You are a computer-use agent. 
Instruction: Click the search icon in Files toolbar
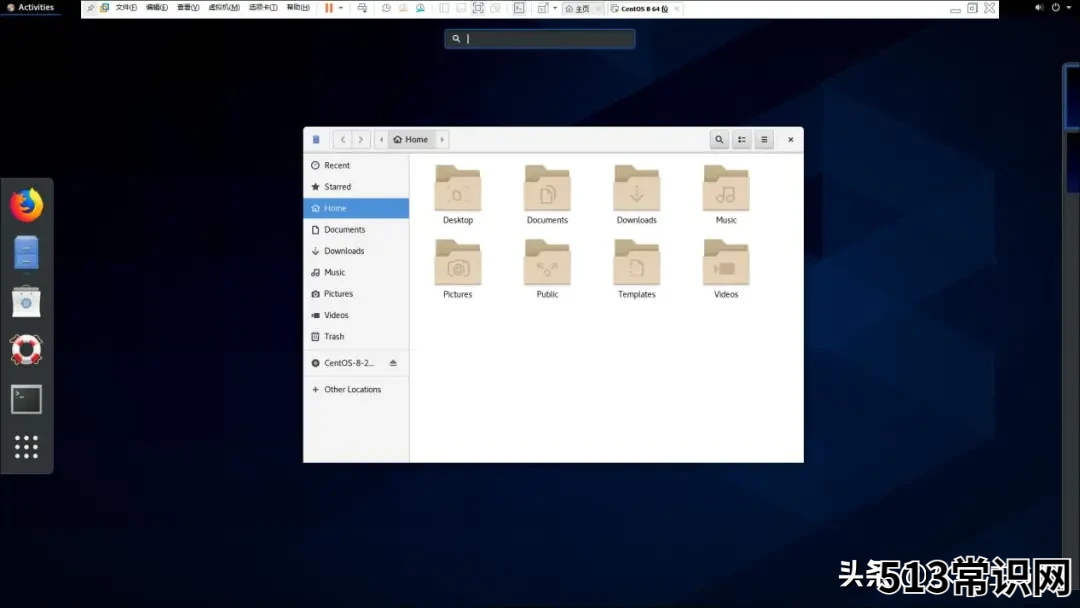tap(719, 140)
